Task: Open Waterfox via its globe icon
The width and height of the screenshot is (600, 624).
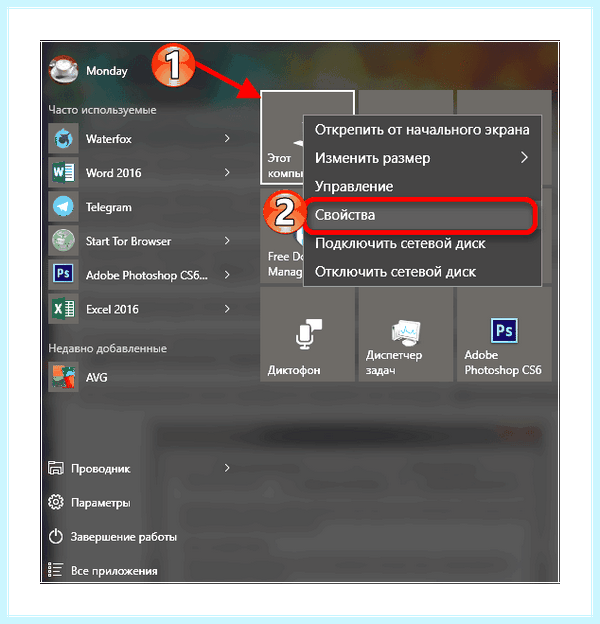Action: pyautogui.click(x=63, y=138)
